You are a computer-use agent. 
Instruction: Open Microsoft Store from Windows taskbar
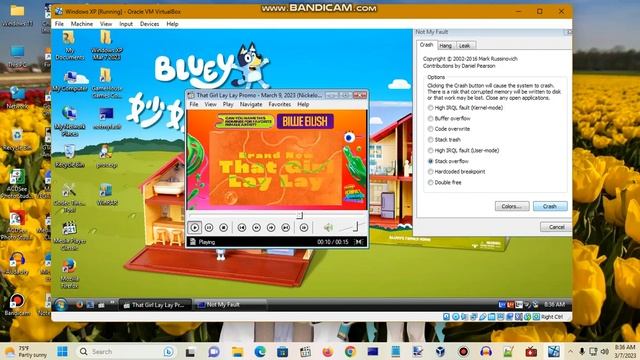tap(282, 351)
